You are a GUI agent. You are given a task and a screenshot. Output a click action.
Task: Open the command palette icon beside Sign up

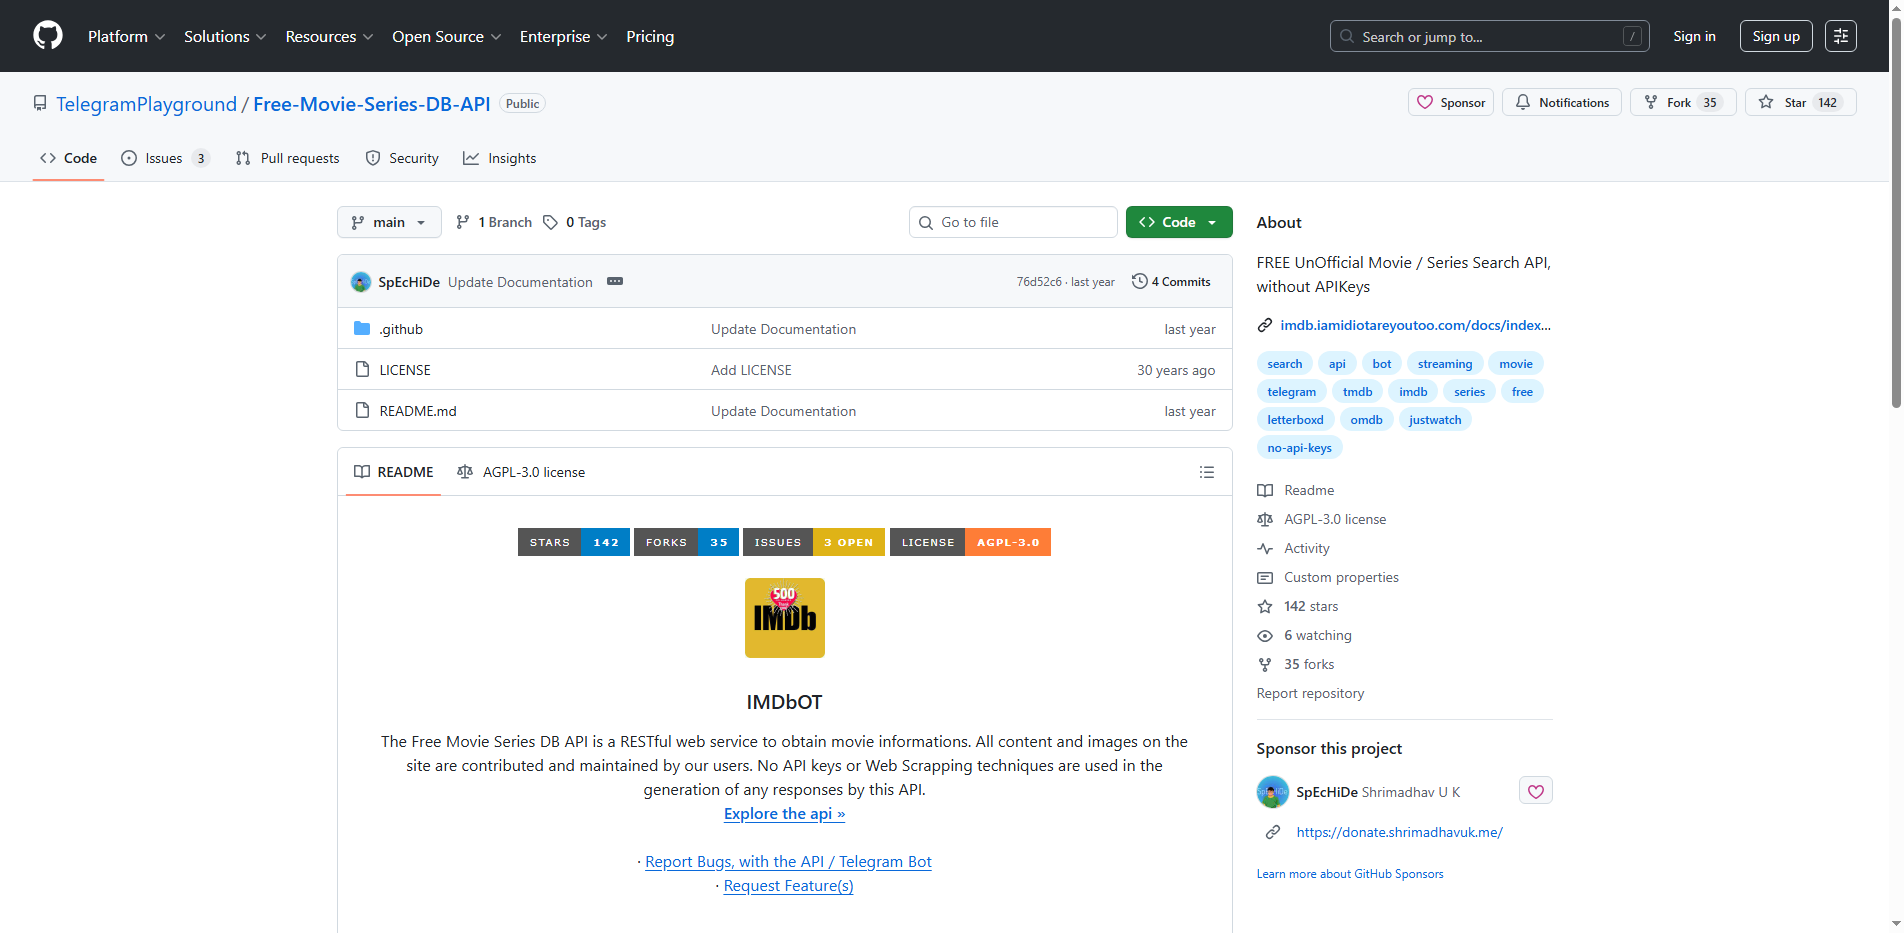(1840, 36)
